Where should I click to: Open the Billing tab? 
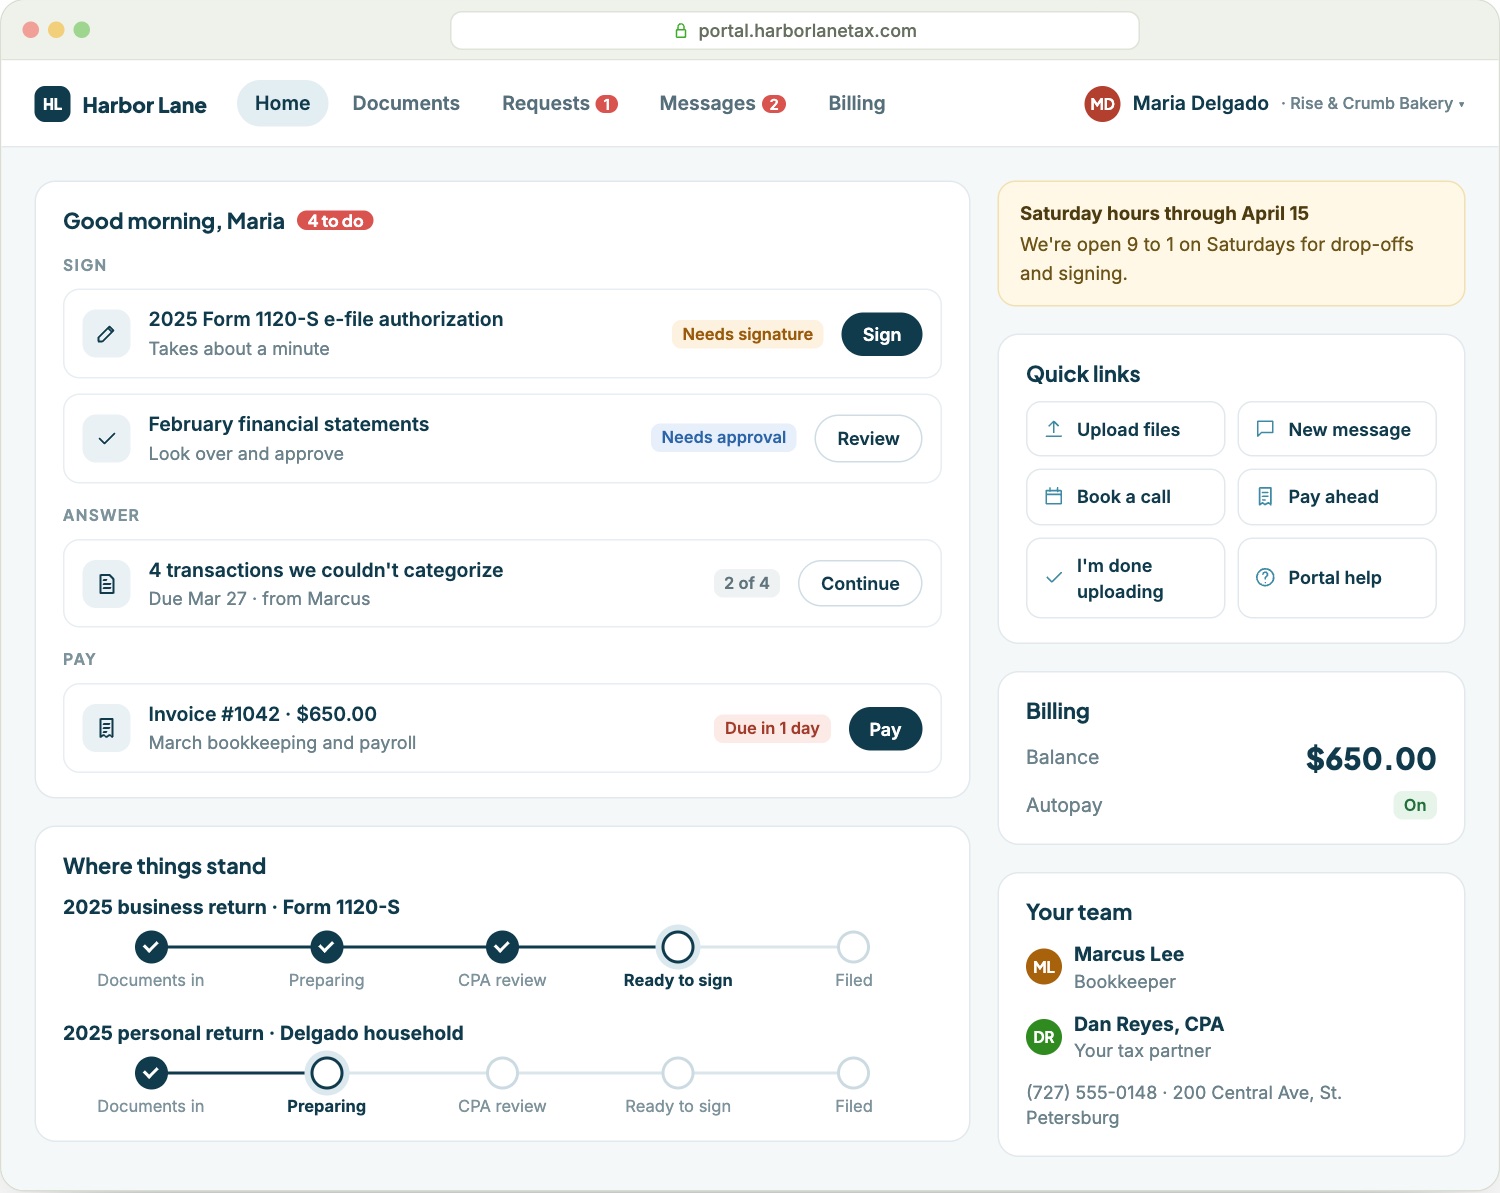857,103
